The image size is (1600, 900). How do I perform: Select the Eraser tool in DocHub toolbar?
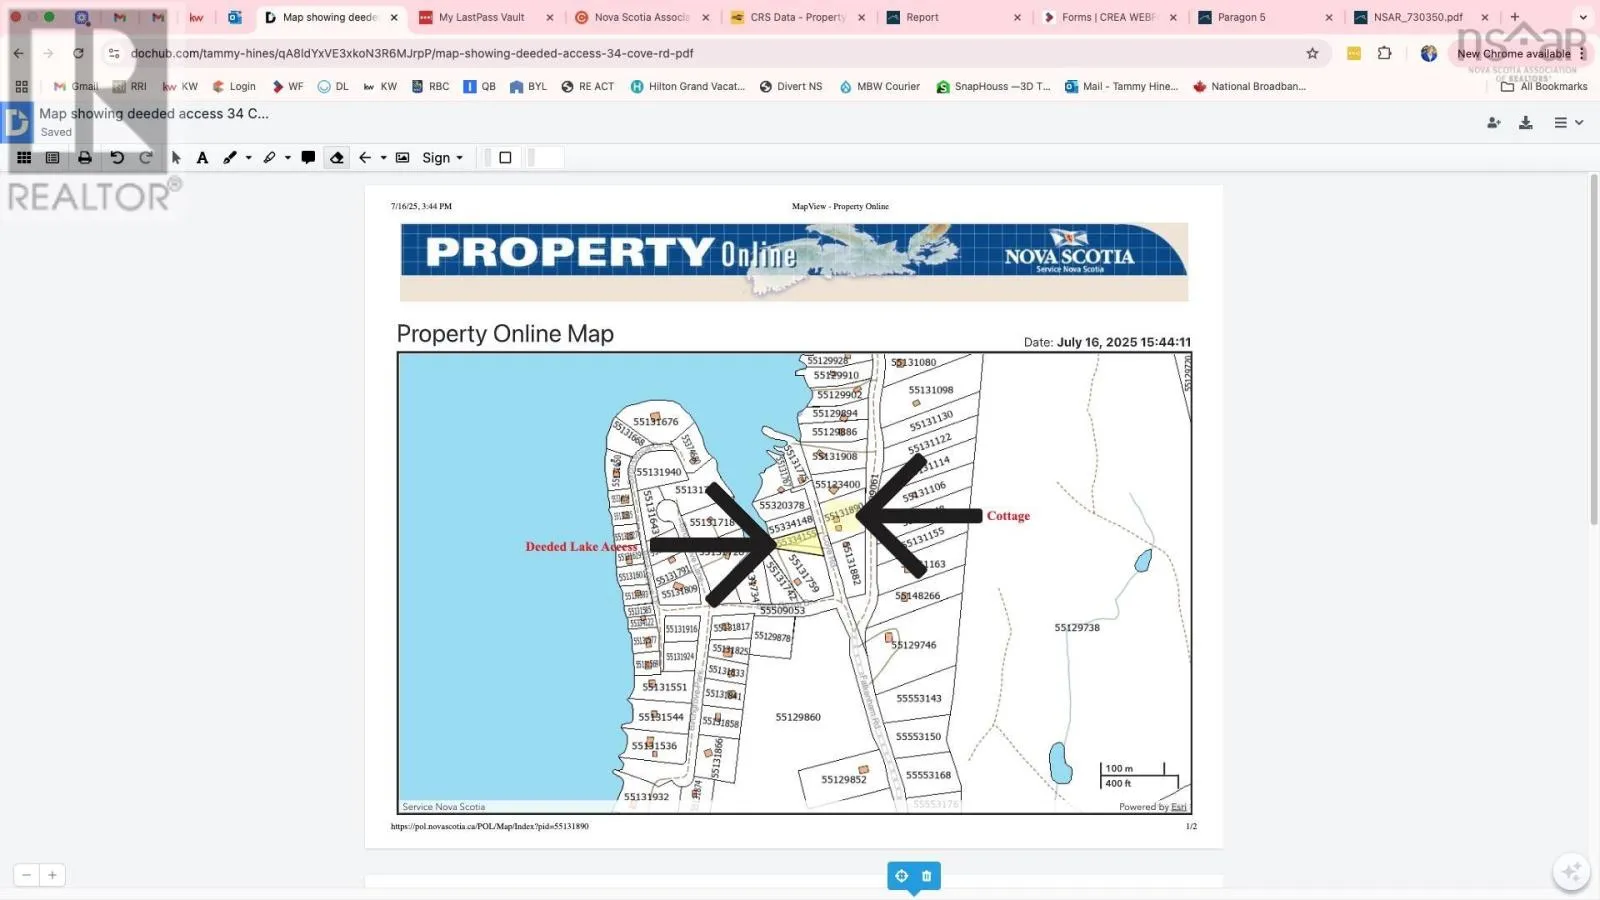point(337,158)
